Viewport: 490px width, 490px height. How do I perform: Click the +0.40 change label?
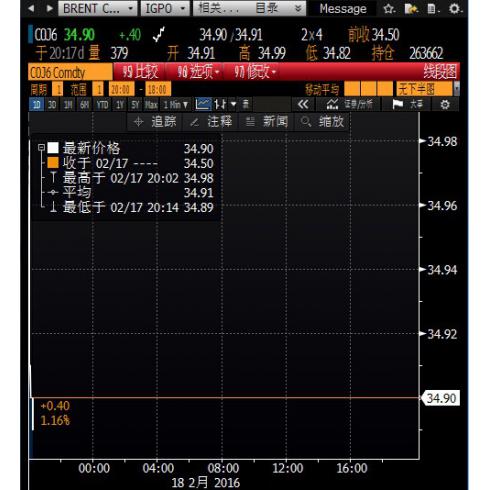pyautogui.click(x=55, y=406)
